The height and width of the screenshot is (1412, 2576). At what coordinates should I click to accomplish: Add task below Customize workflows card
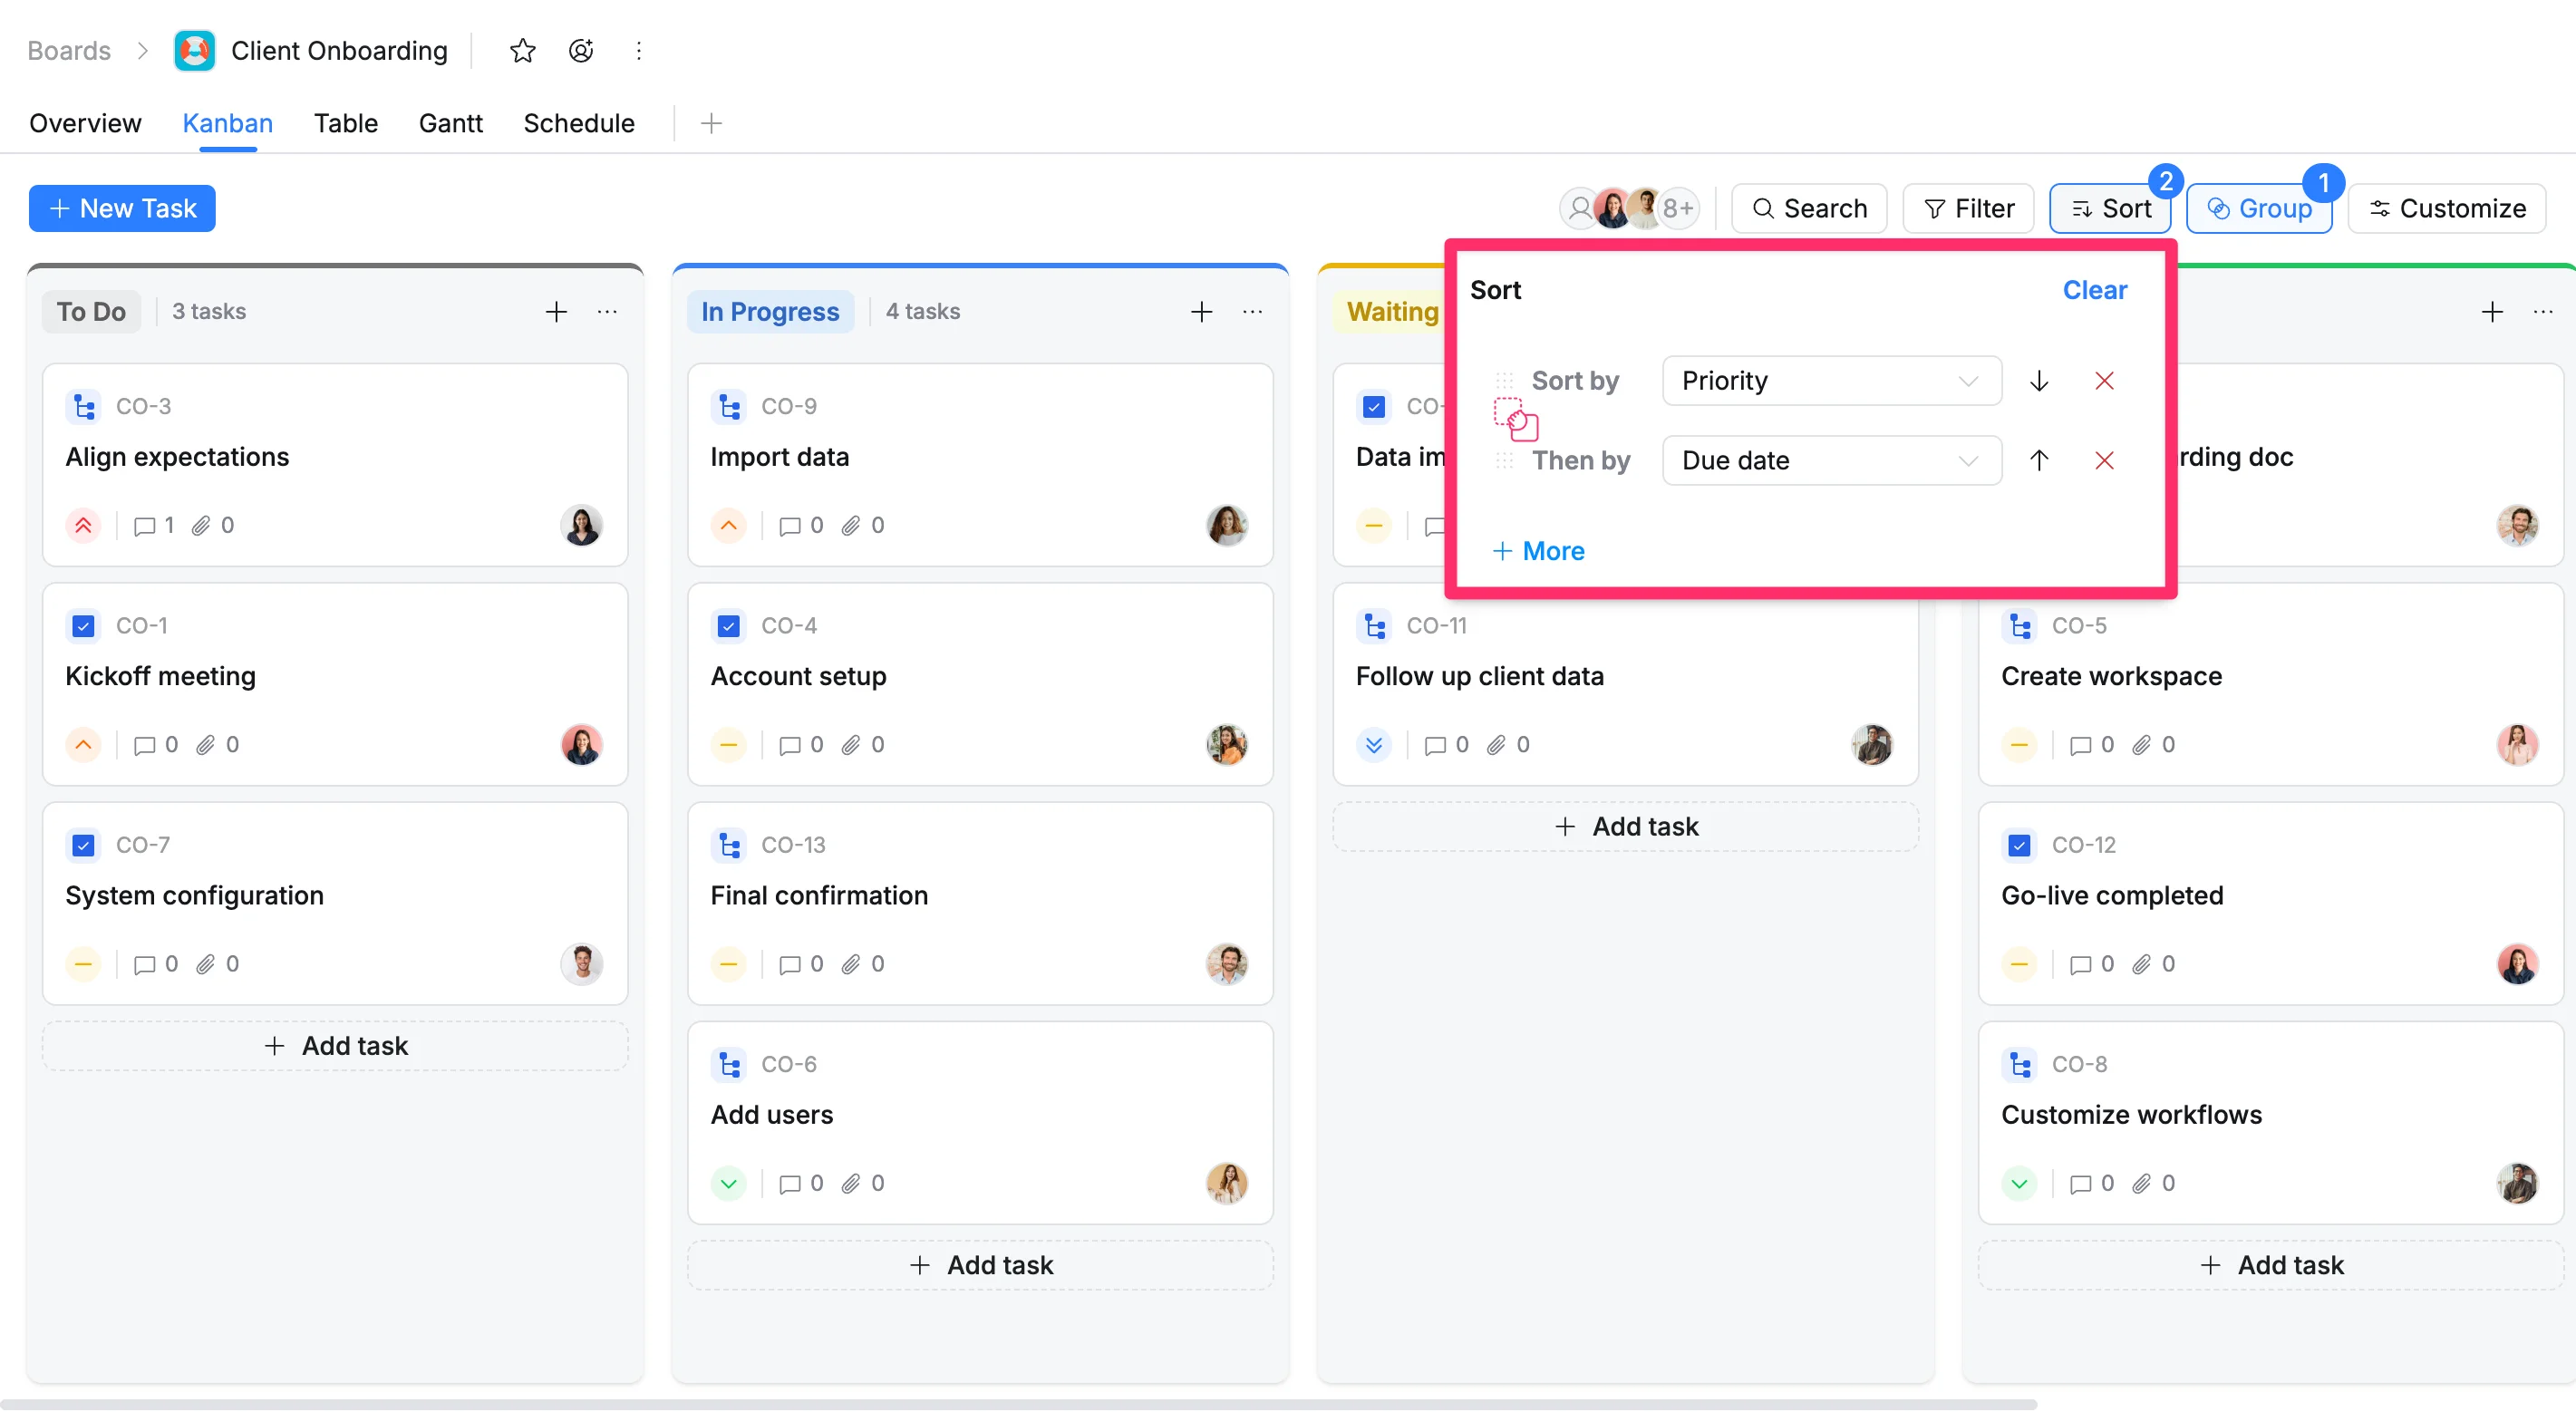[x=2271, y=1266]
